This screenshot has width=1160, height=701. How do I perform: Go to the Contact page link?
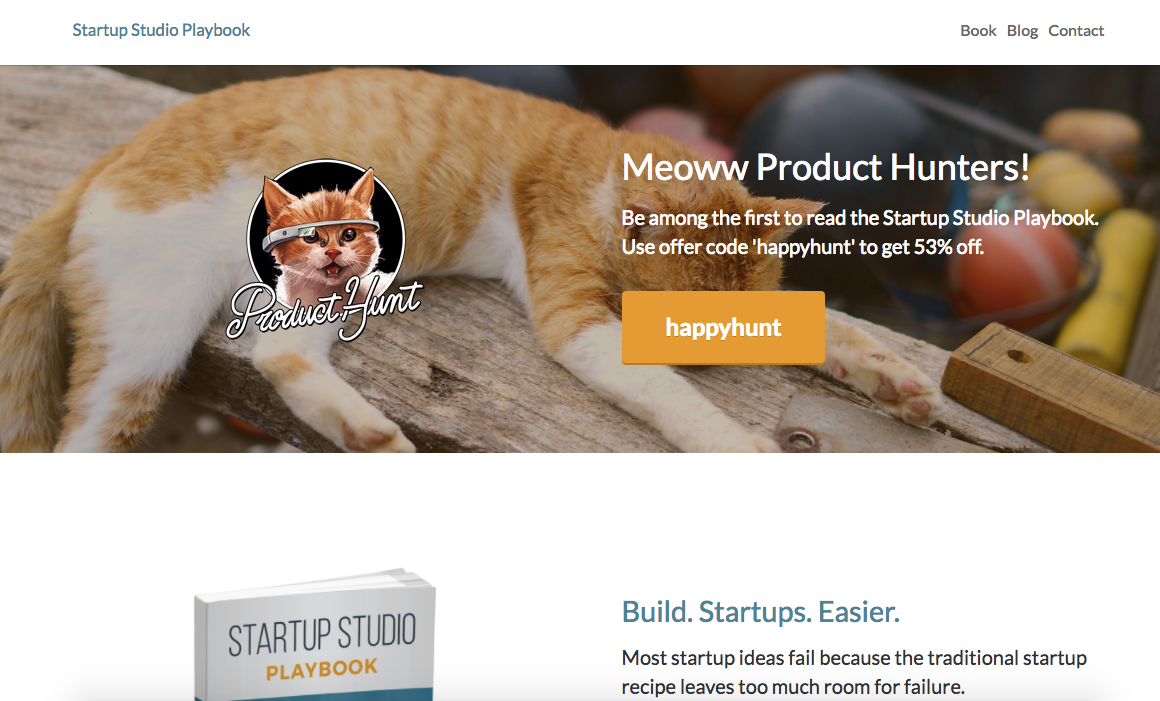click(x=1076, y=31)
